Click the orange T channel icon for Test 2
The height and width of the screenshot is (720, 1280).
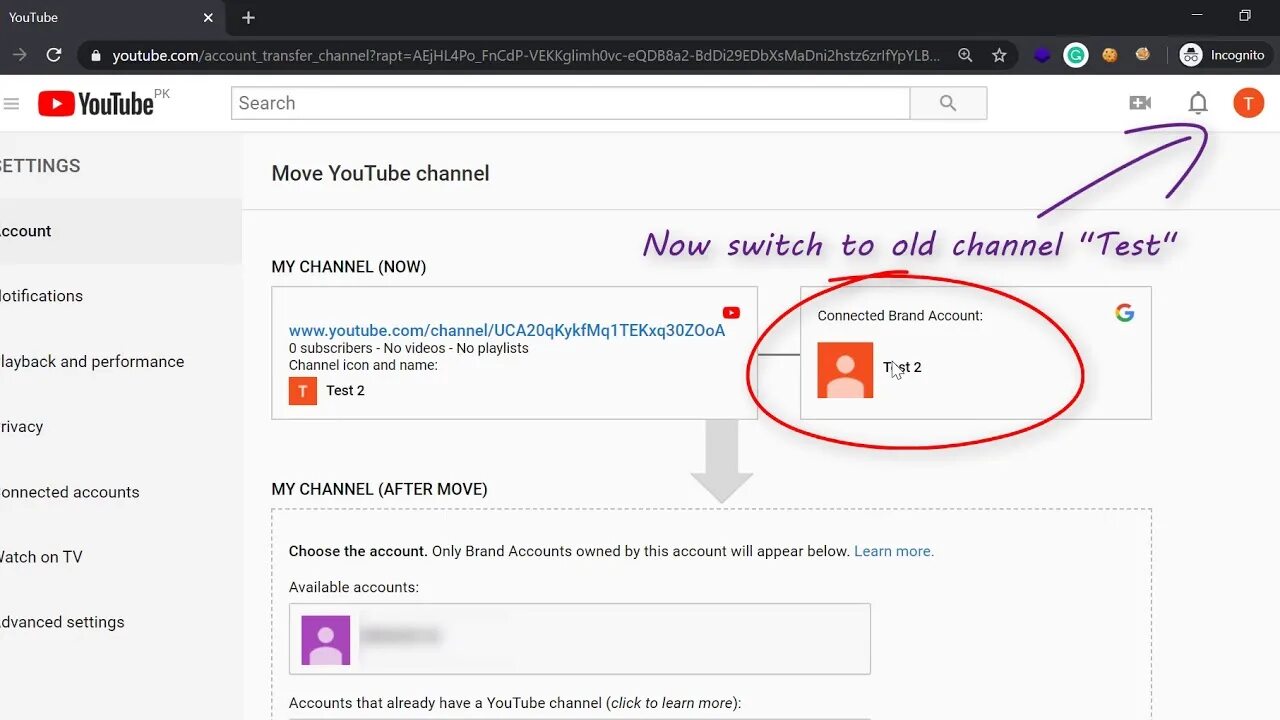click(x=303, y=391)
